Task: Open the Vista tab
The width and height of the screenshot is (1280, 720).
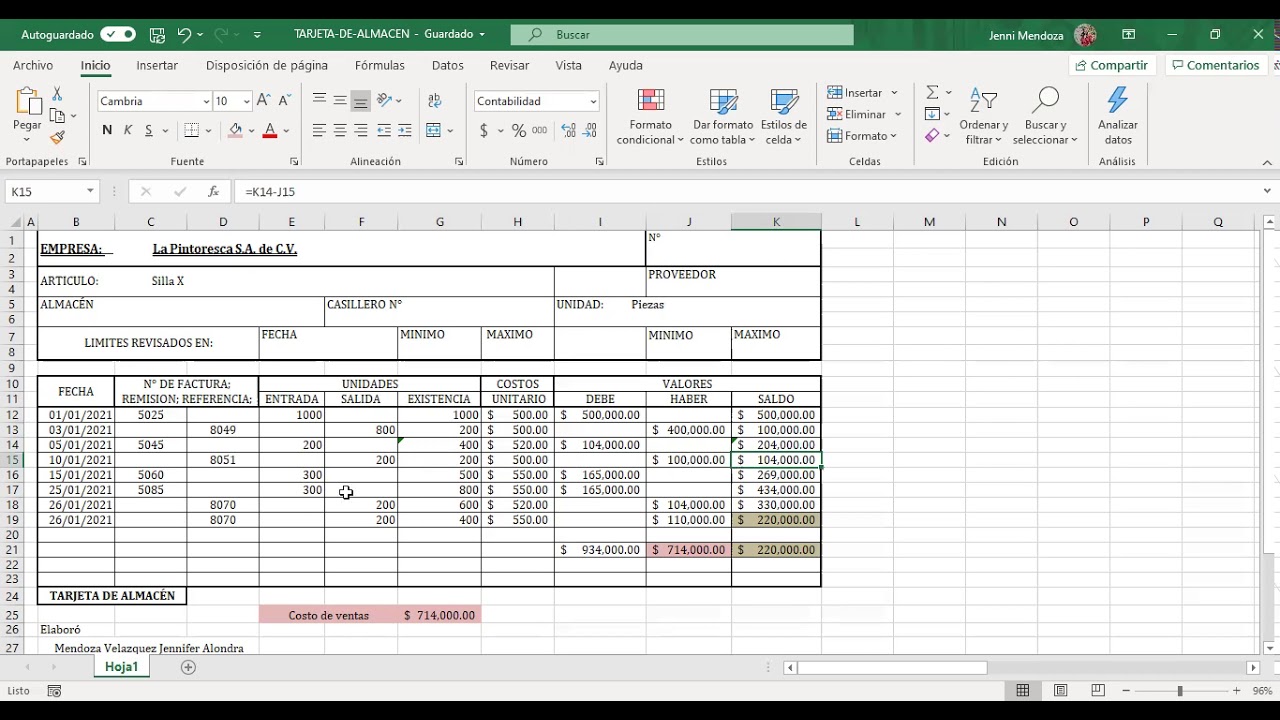Action: (569, 65)
